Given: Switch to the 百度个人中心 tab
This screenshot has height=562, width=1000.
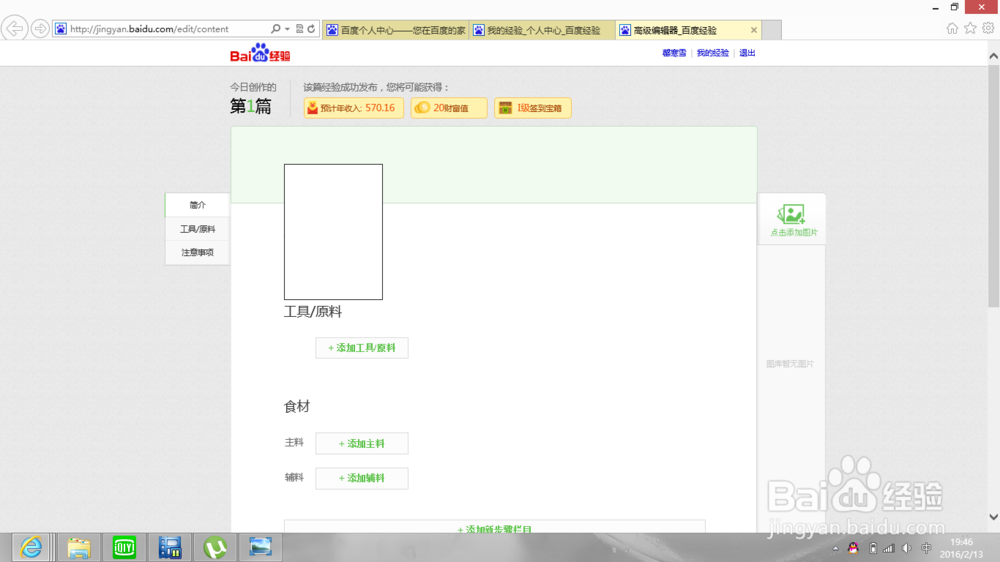Looking at the screenshot, I should (x=396, y=30).
